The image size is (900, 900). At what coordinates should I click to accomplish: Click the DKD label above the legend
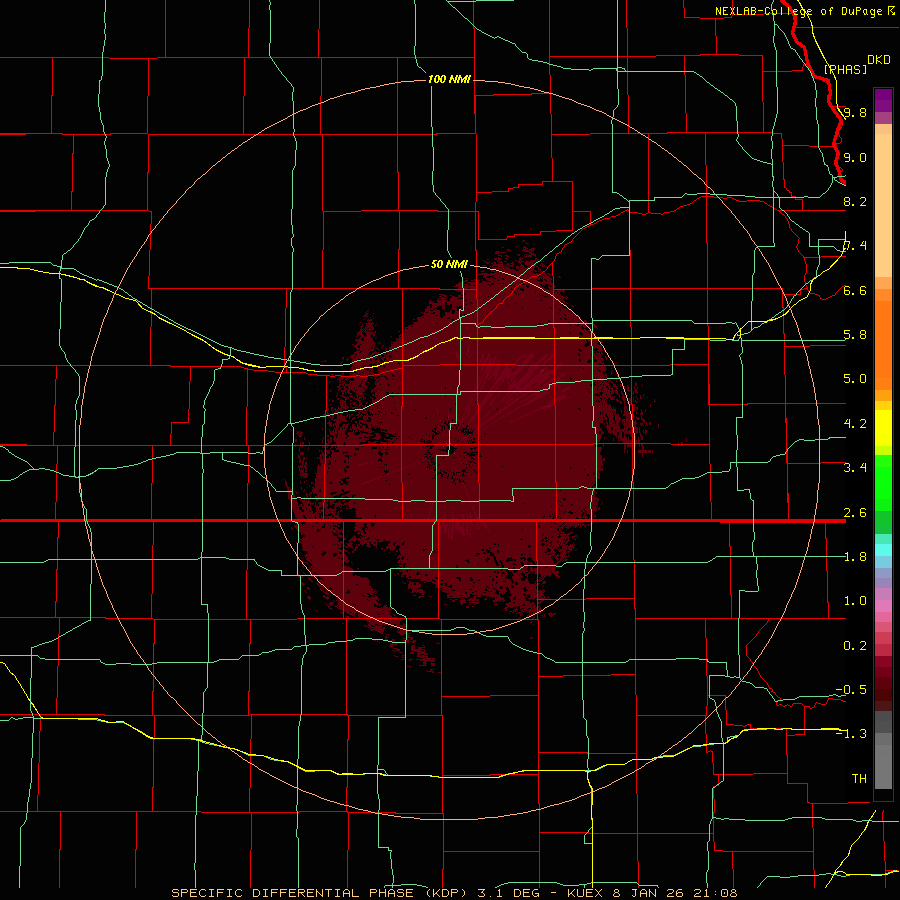point(879,60)
